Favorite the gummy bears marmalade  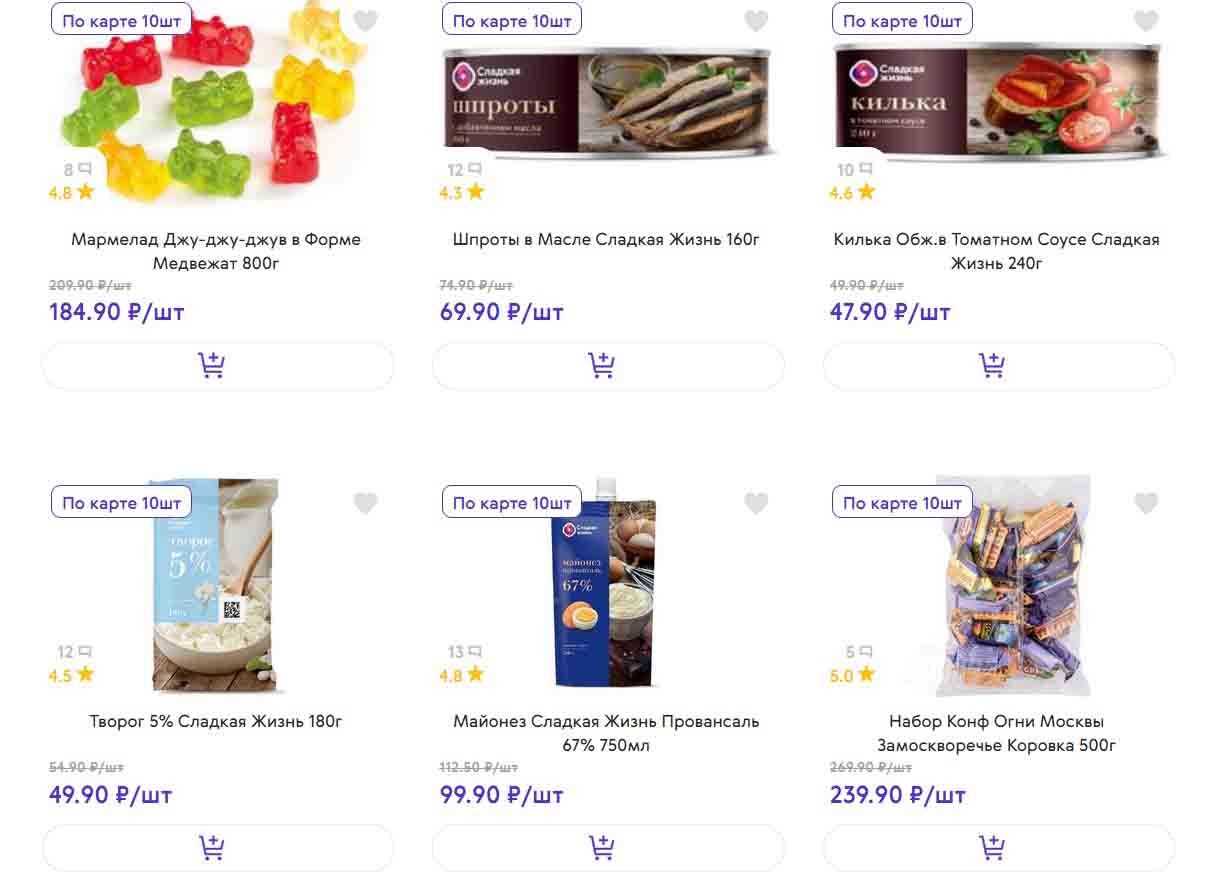[366, 21]
